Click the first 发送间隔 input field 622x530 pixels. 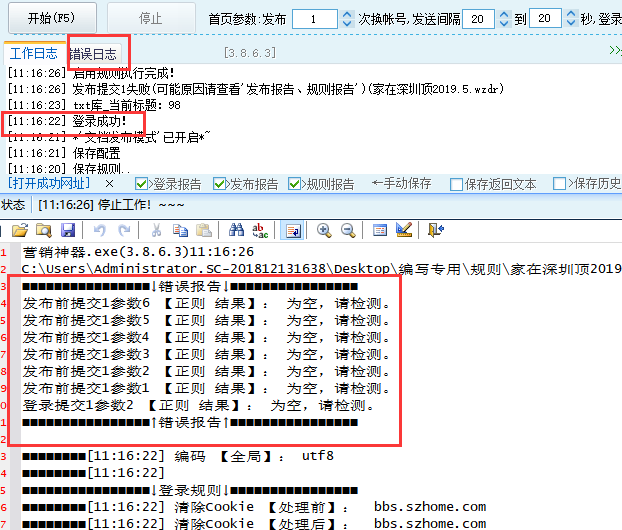coord(478,19)
